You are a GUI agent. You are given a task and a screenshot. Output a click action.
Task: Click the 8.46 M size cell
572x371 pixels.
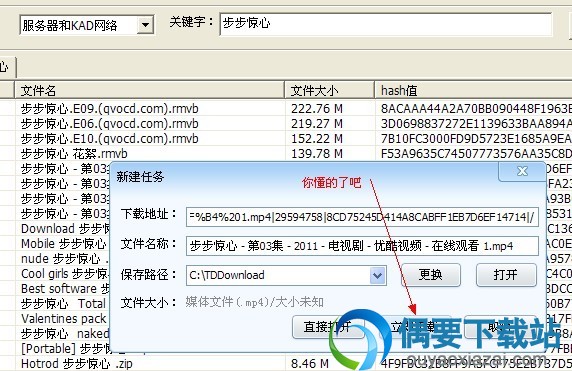[x=310, y=364]
